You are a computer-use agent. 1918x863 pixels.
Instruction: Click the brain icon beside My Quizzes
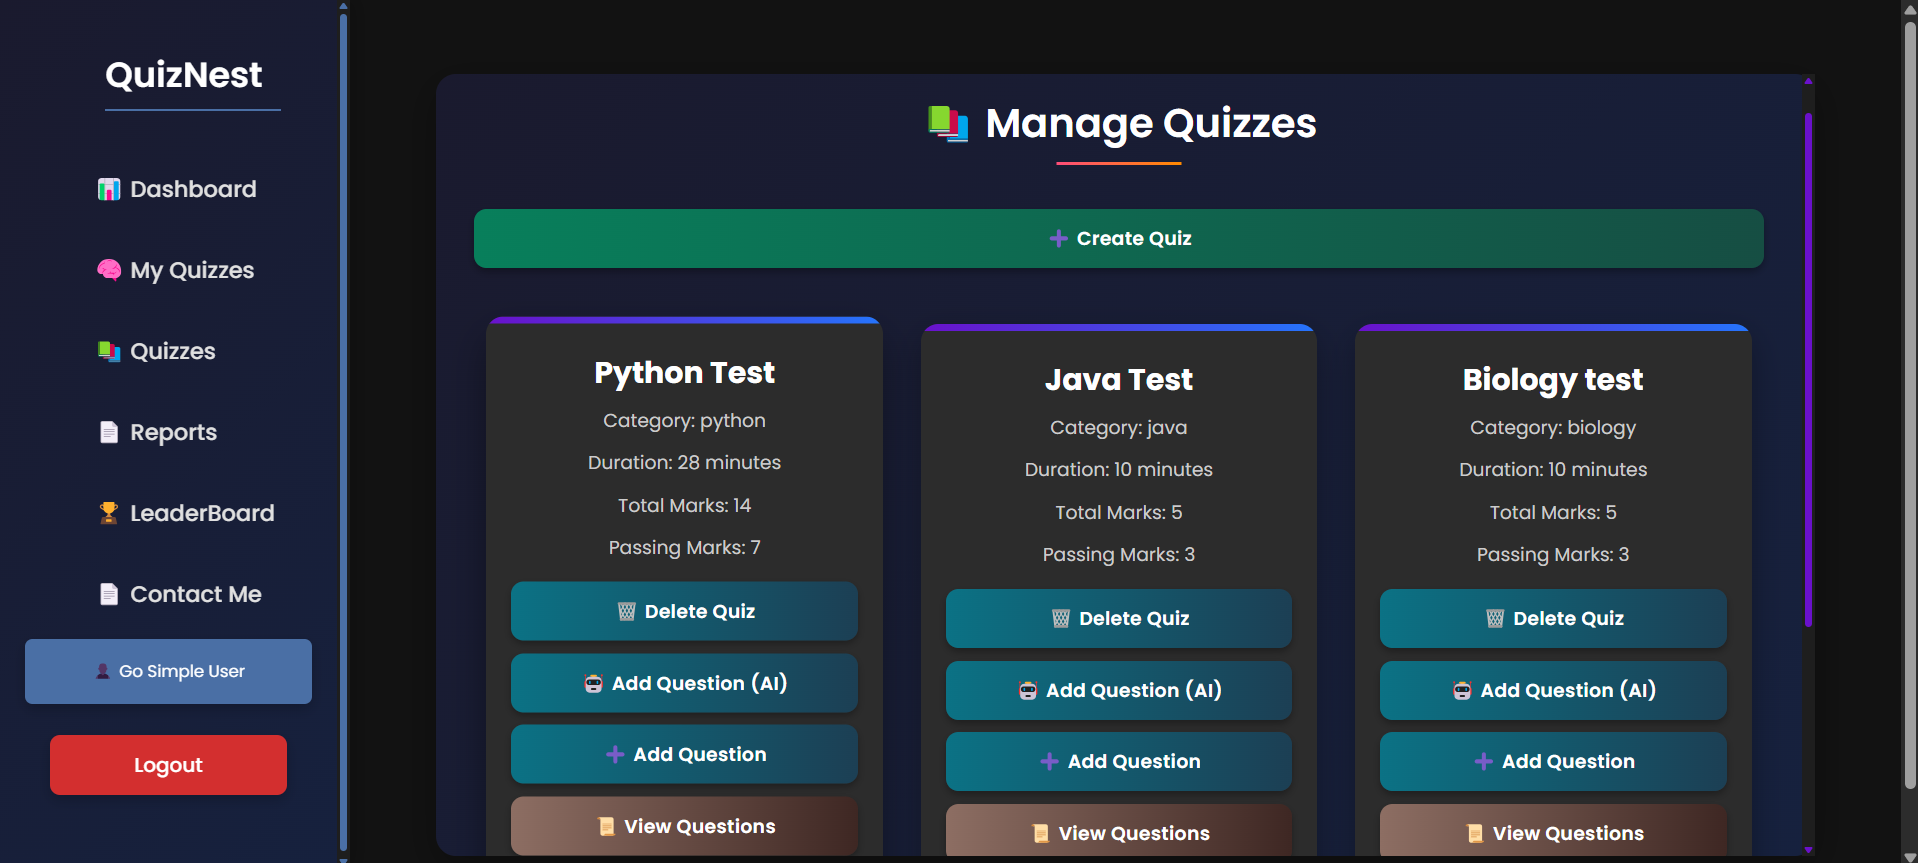coord(108,270)
